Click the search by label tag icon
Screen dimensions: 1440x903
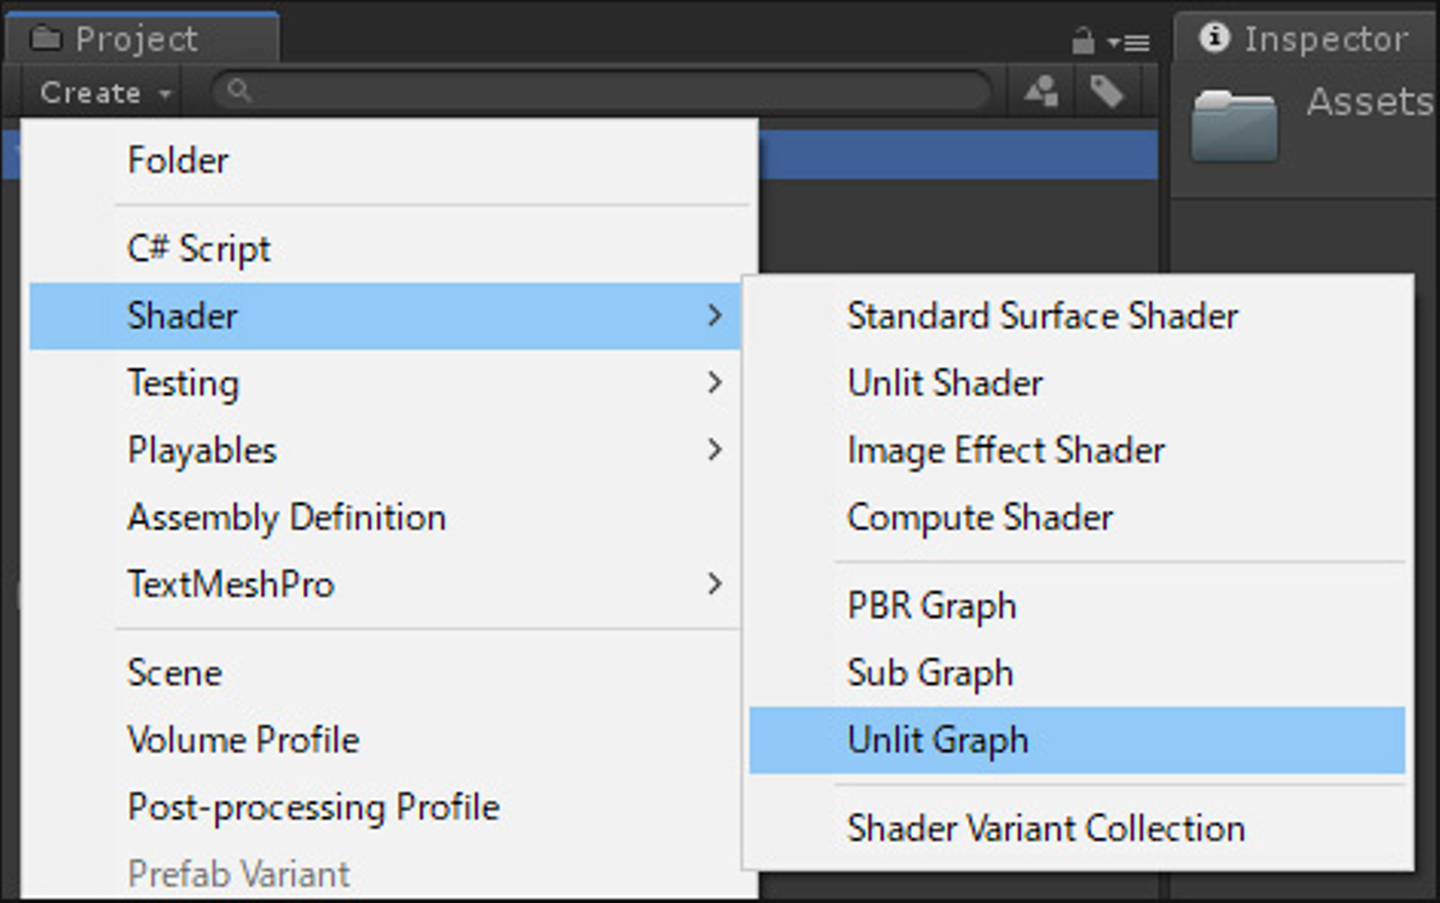1106,92
